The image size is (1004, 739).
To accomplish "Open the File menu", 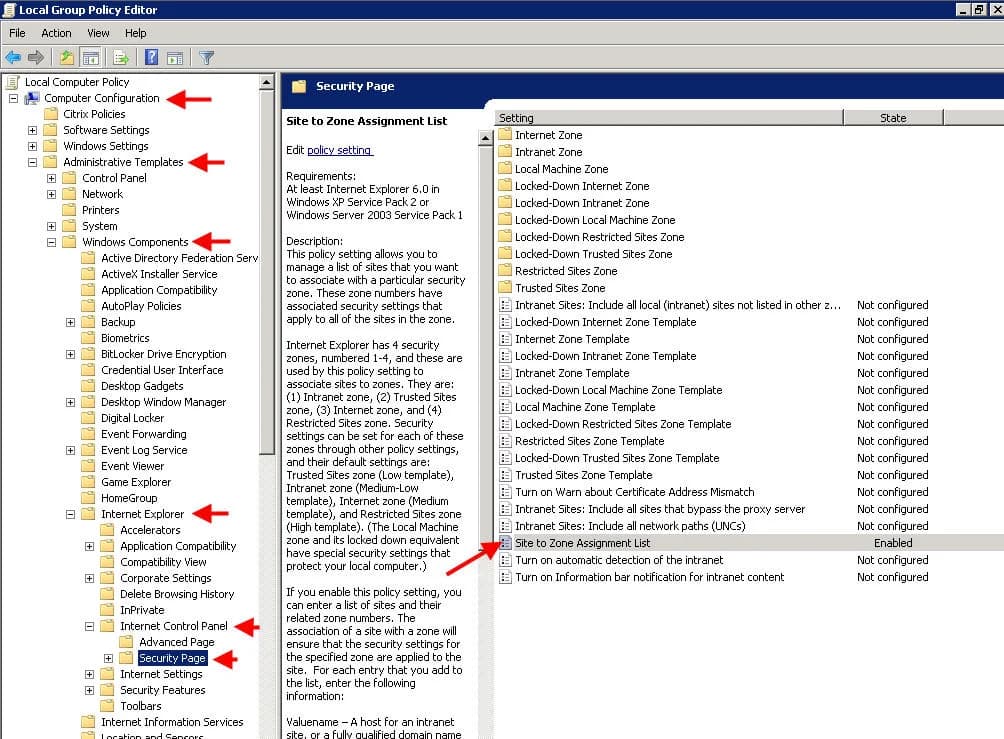I will tap(17, 33).
